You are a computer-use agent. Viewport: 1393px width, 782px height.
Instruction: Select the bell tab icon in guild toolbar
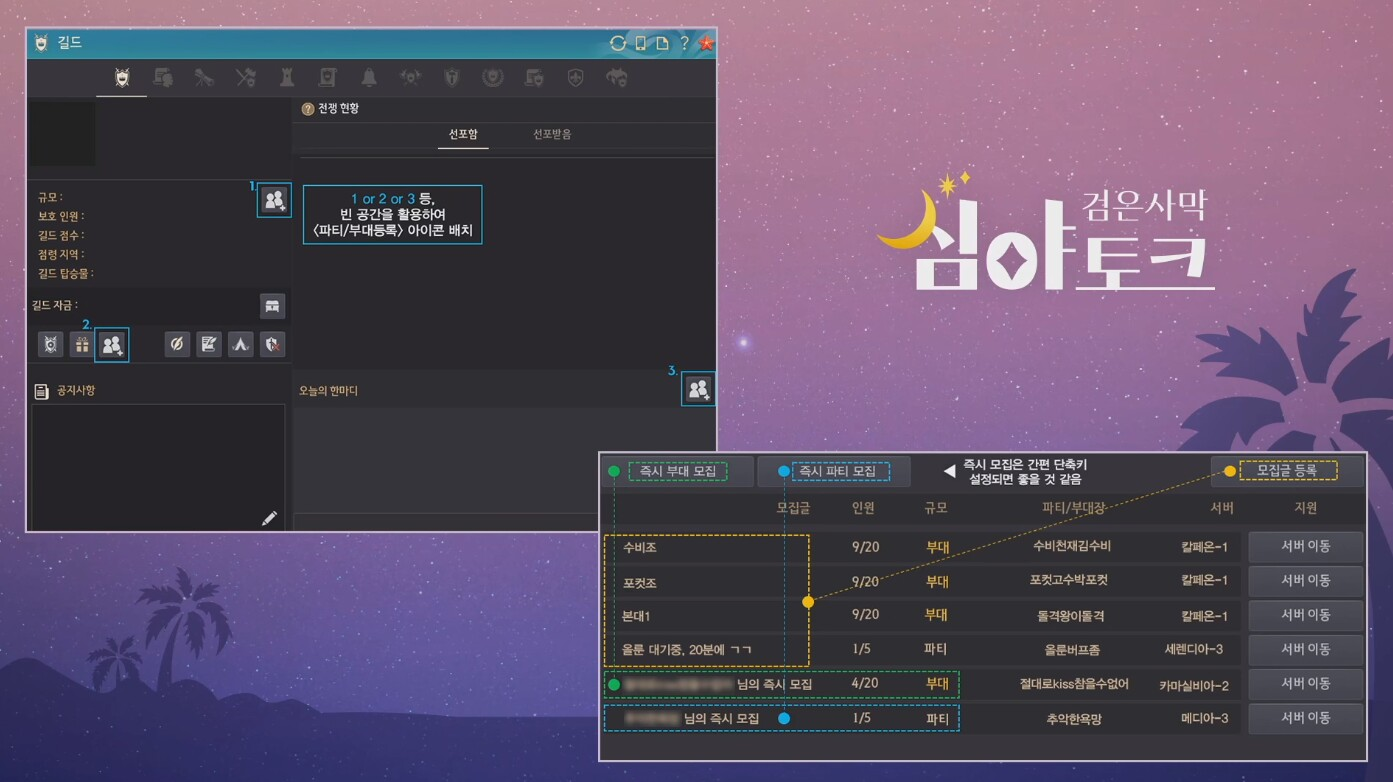[369, 78]
